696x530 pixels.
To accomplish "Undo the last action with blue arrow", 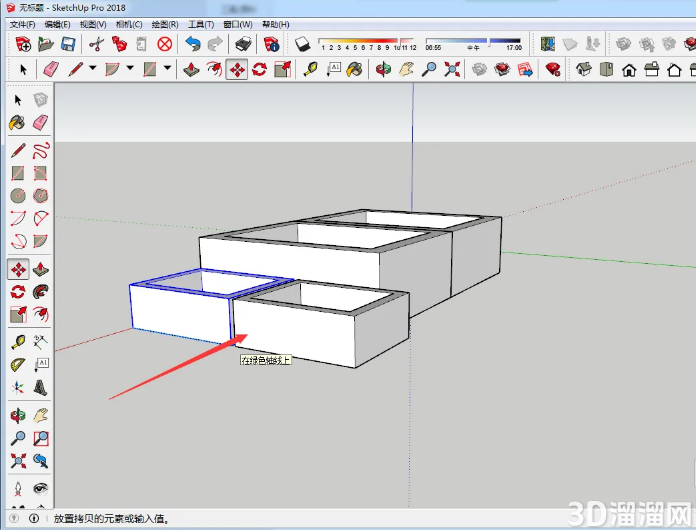I will (193, 44).
